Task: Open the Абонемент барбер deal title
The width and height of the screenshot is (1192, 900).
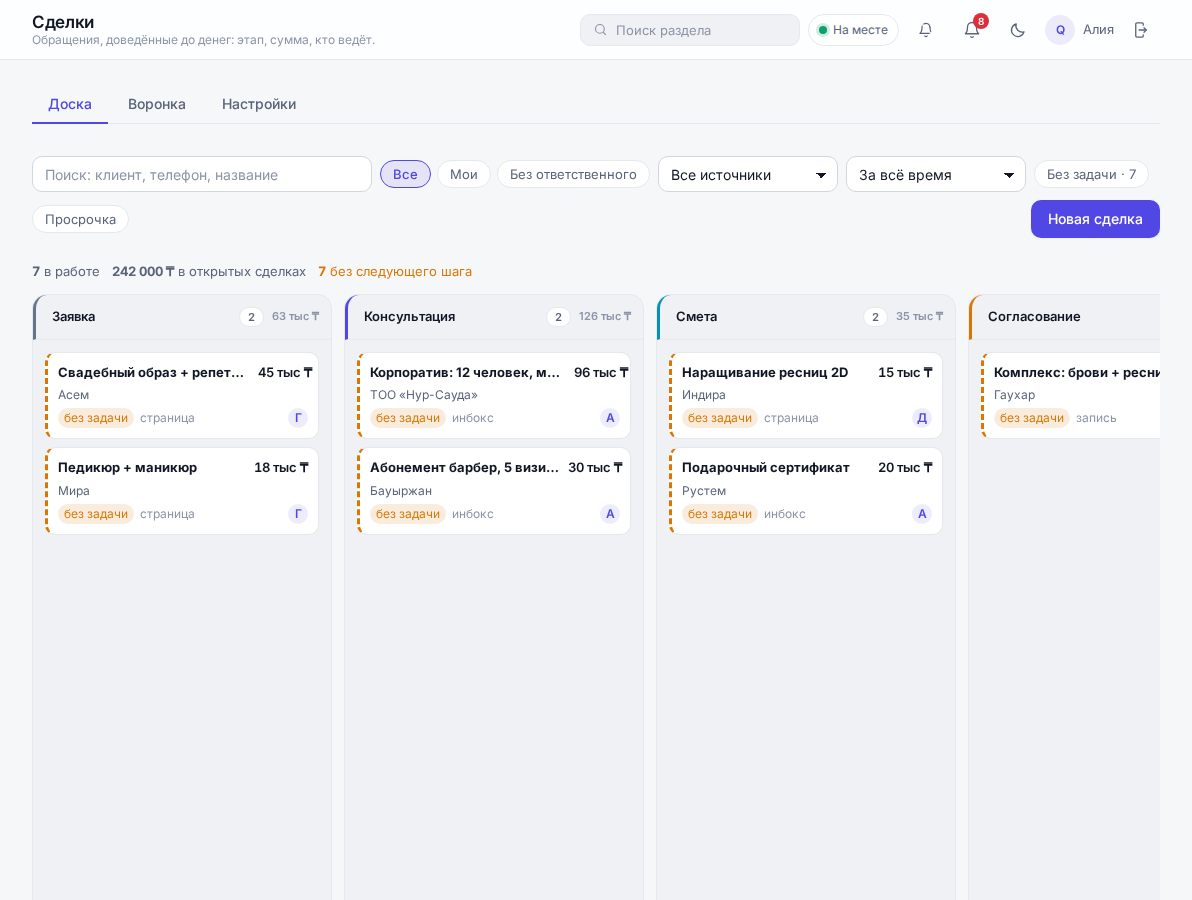Action: pos(464,467)
